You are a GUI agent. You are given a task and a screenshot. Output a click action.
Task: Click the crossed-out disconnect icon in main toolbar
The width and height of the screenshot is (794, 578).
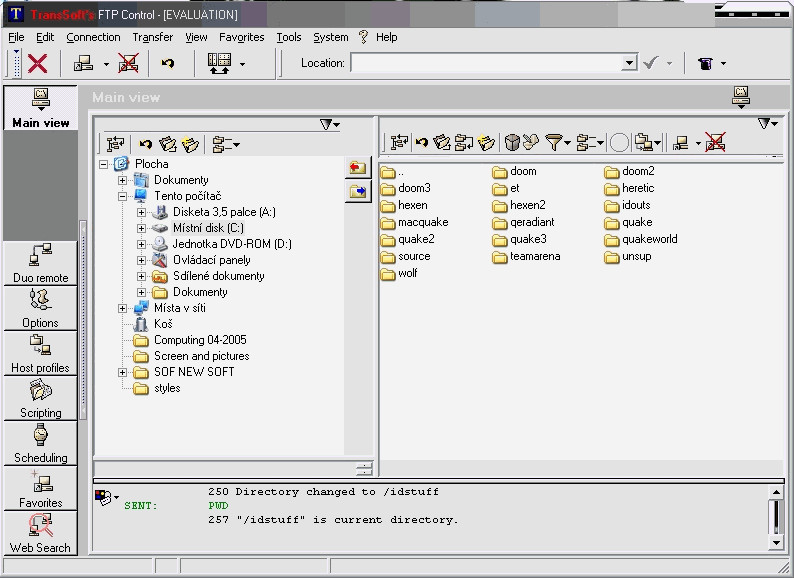point(128,63)
